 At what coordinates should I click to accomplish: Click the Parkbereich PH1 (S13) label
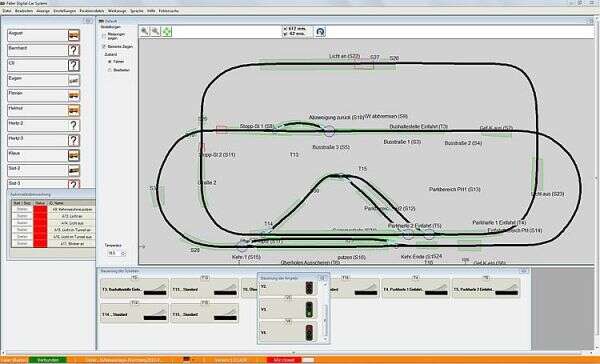(x=455, y=189)
